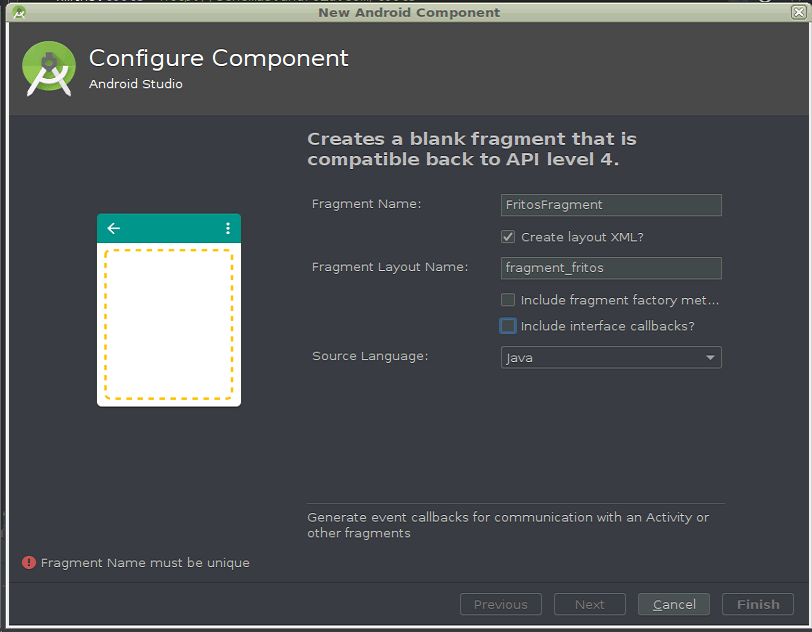Screen dimensions: 812x632
Task: Open the Source Language dropdown
Action: click(611, 357)
